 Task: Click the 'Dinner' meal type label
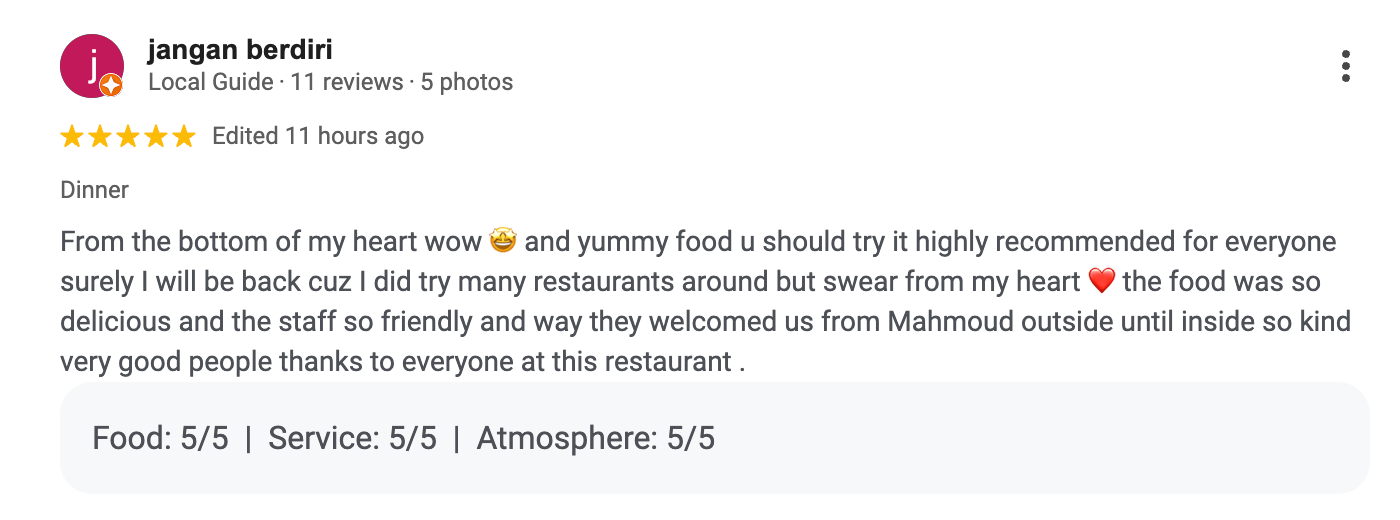pyautogui.click(x=95, y=190)
